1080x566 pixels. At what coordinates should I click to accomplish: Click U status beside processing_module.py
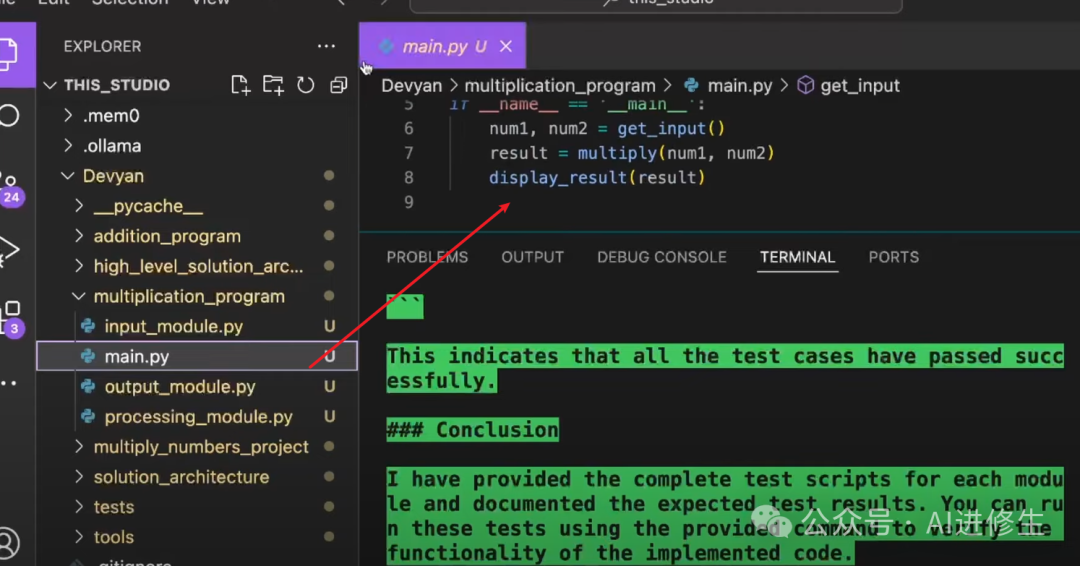[330, 417]
